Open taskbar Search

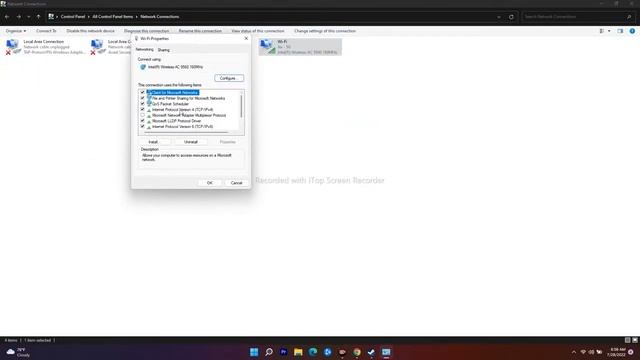click(269, 352)
